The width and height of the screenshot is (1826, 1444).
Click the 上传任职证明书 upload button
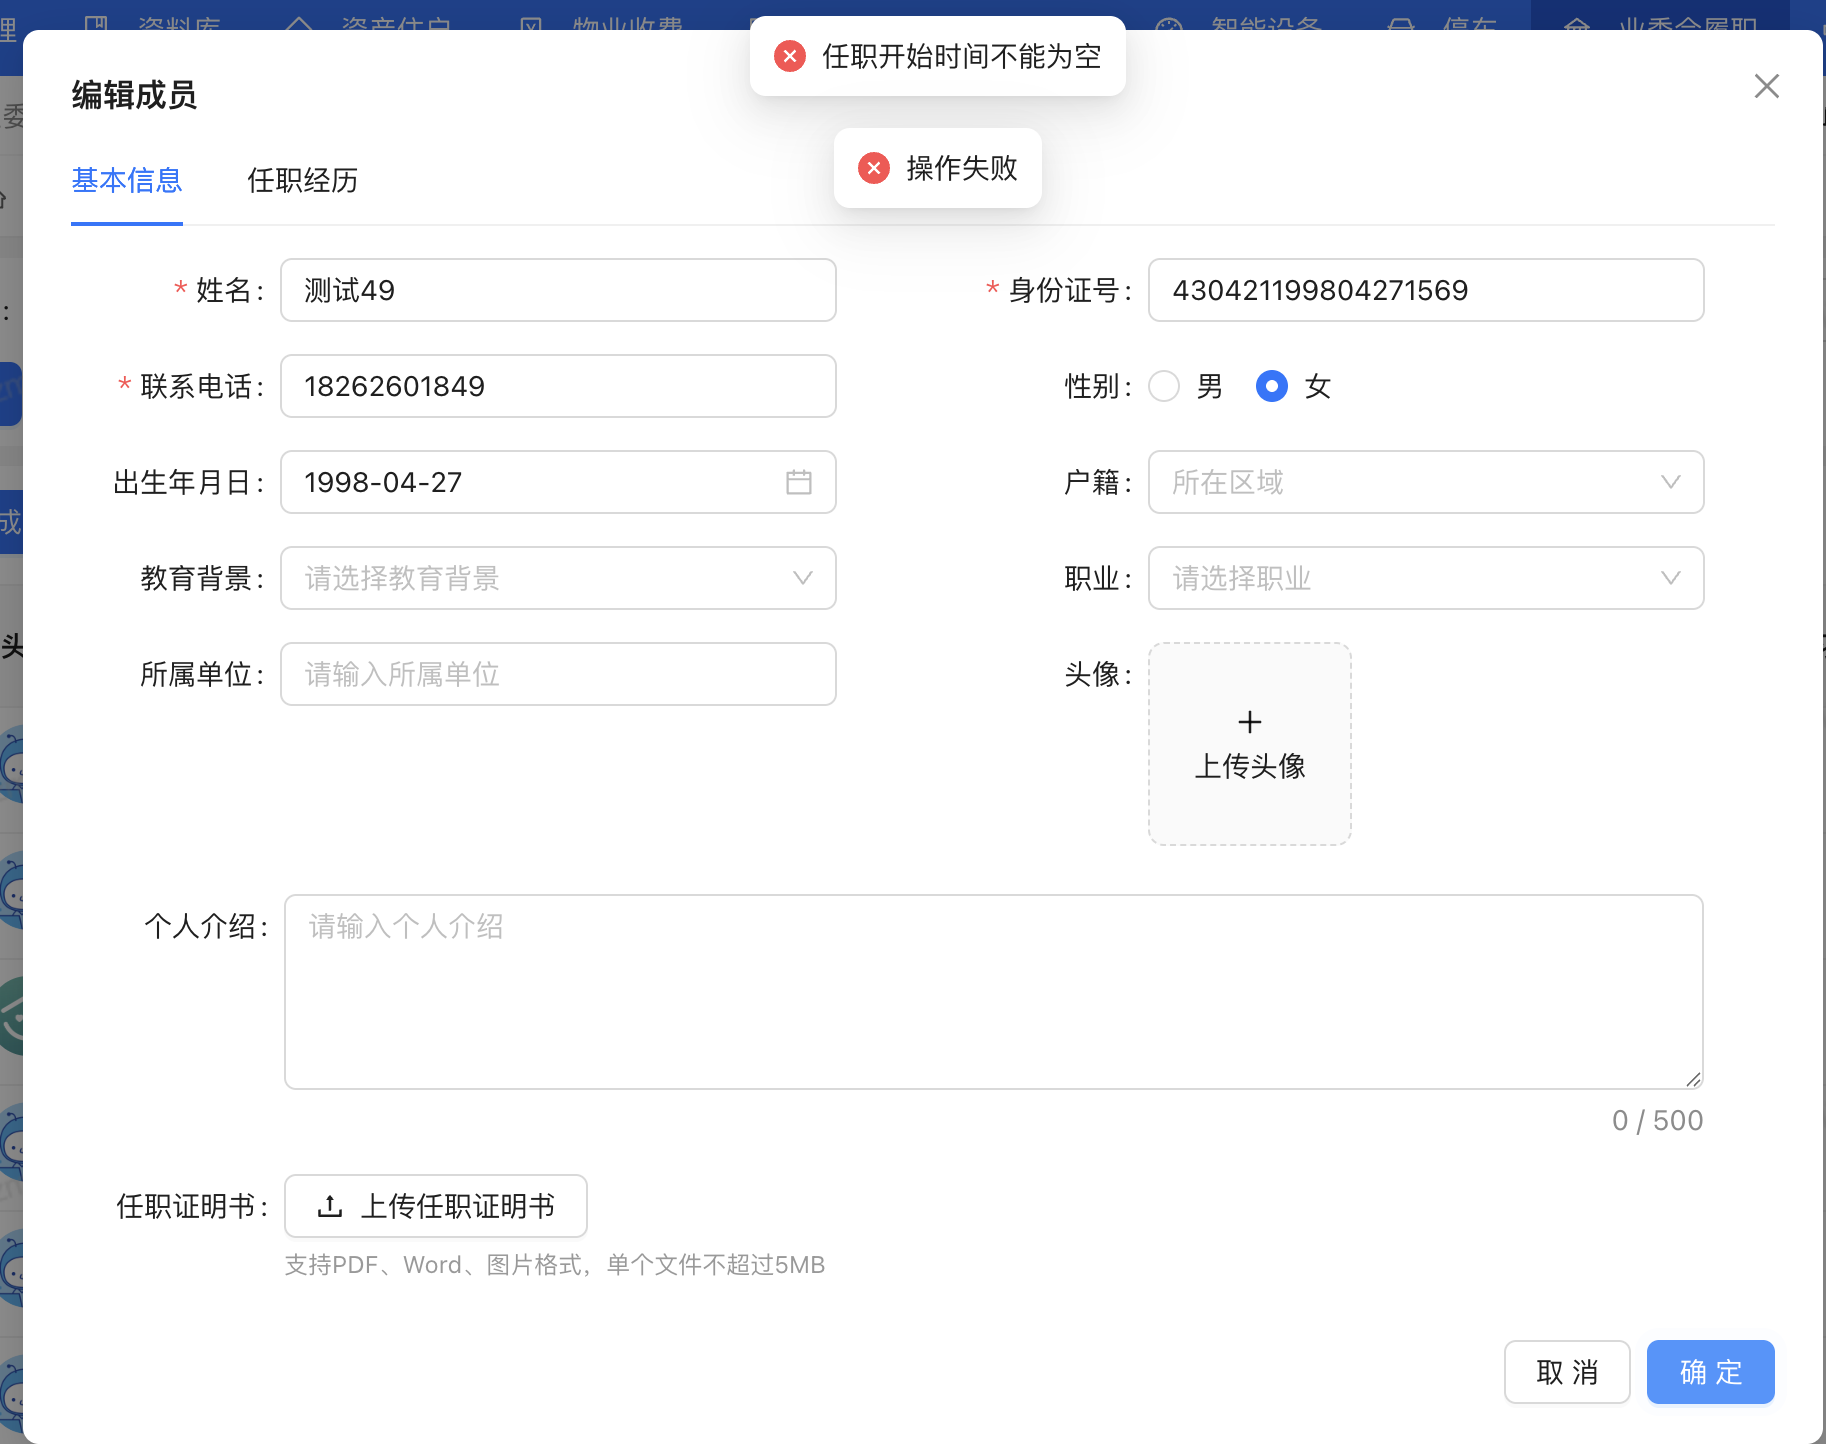pos(435,1206)
